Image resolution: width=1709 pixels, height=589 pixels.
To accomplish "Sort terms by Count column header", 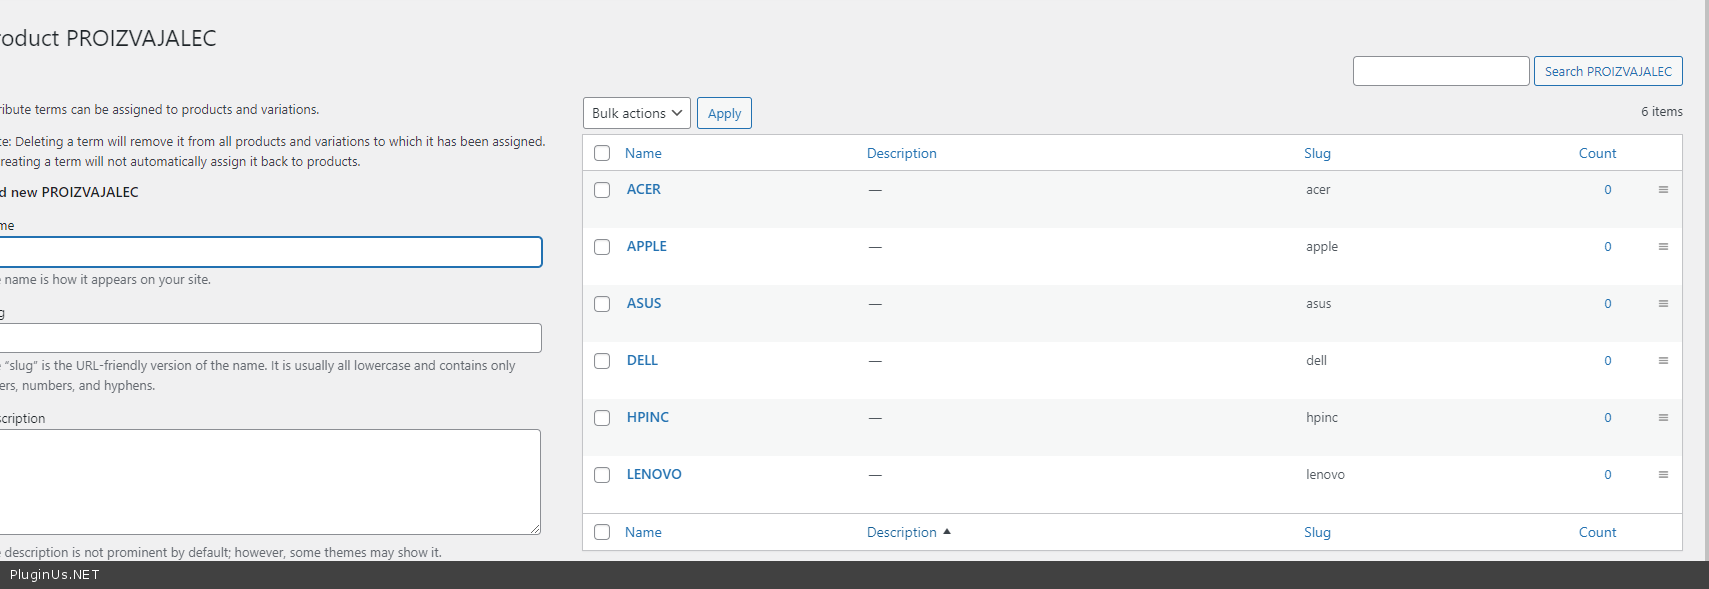I will (1597, 153).
